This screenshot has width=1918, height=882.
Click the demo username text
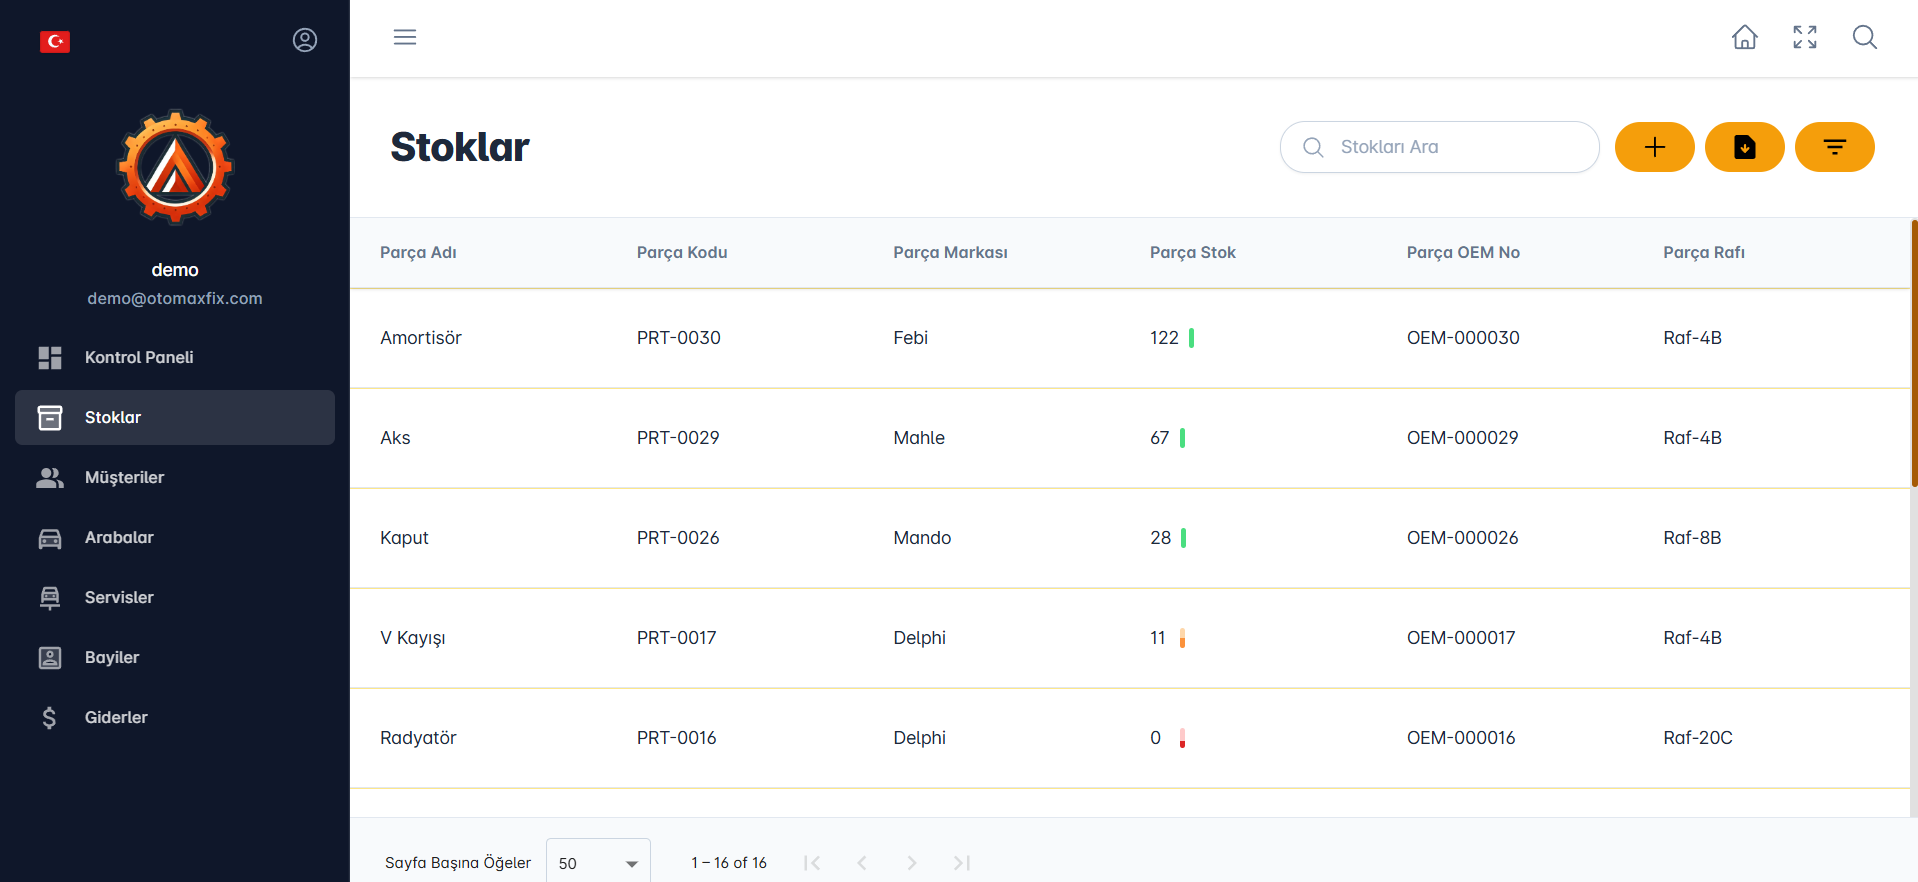point(175,270)
